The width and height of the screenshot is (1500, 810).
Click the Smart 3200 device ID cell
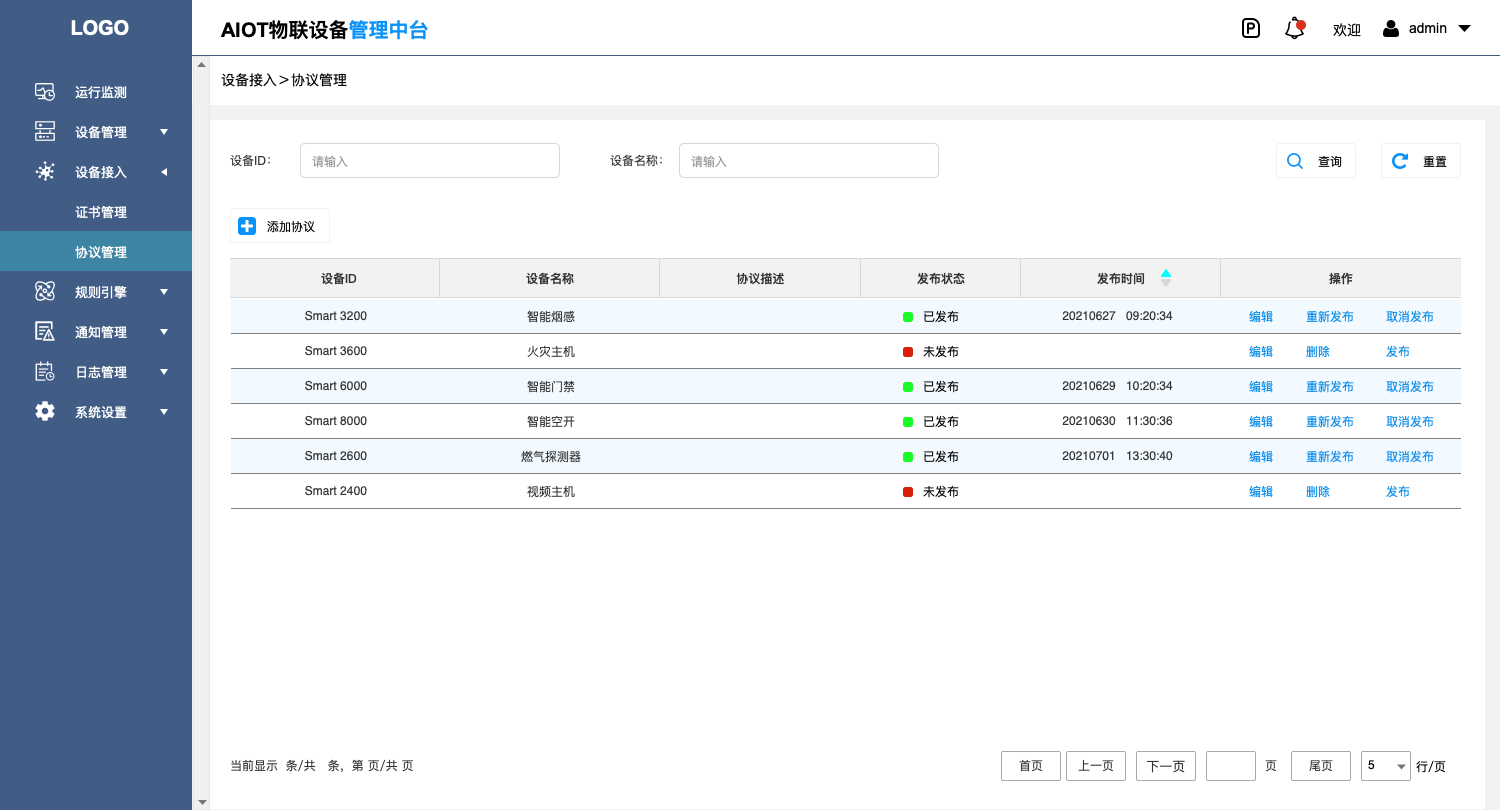coord(336,316)
